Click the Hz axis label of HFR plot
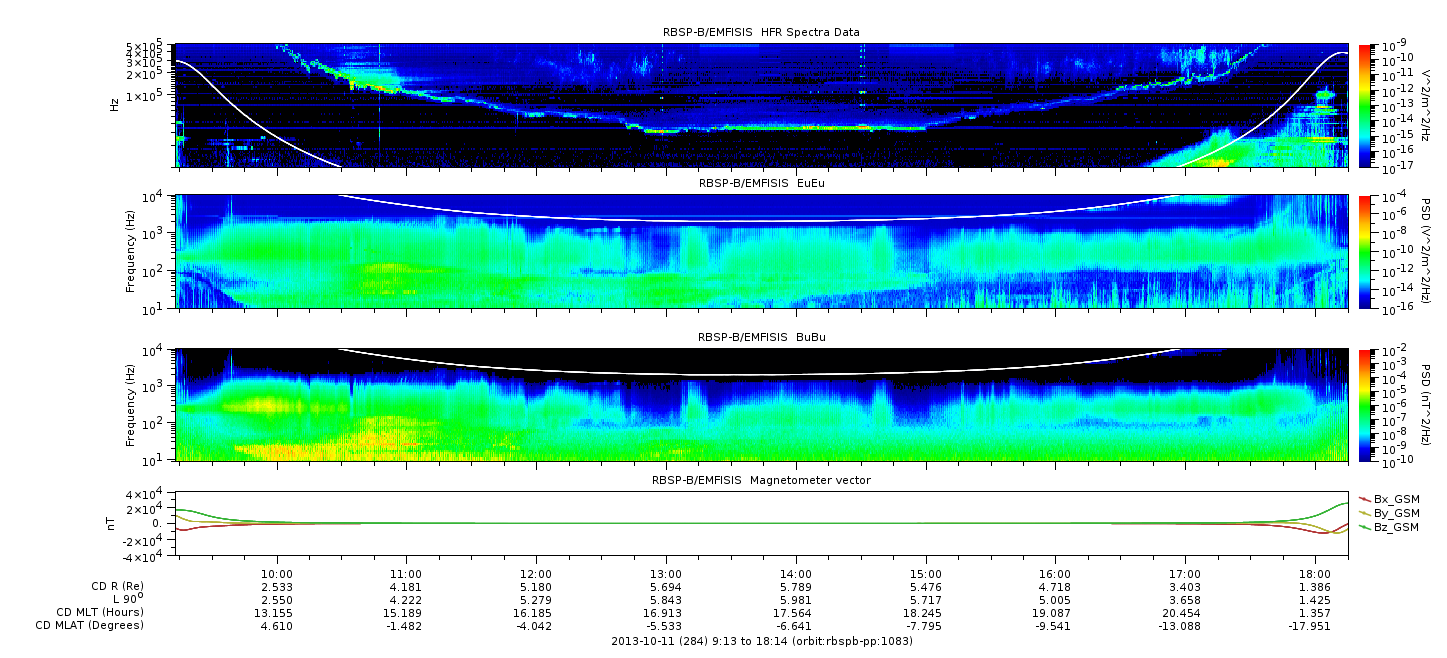Image resolution: width=1447 pixels, height=658 pixels. coord(116,104)
